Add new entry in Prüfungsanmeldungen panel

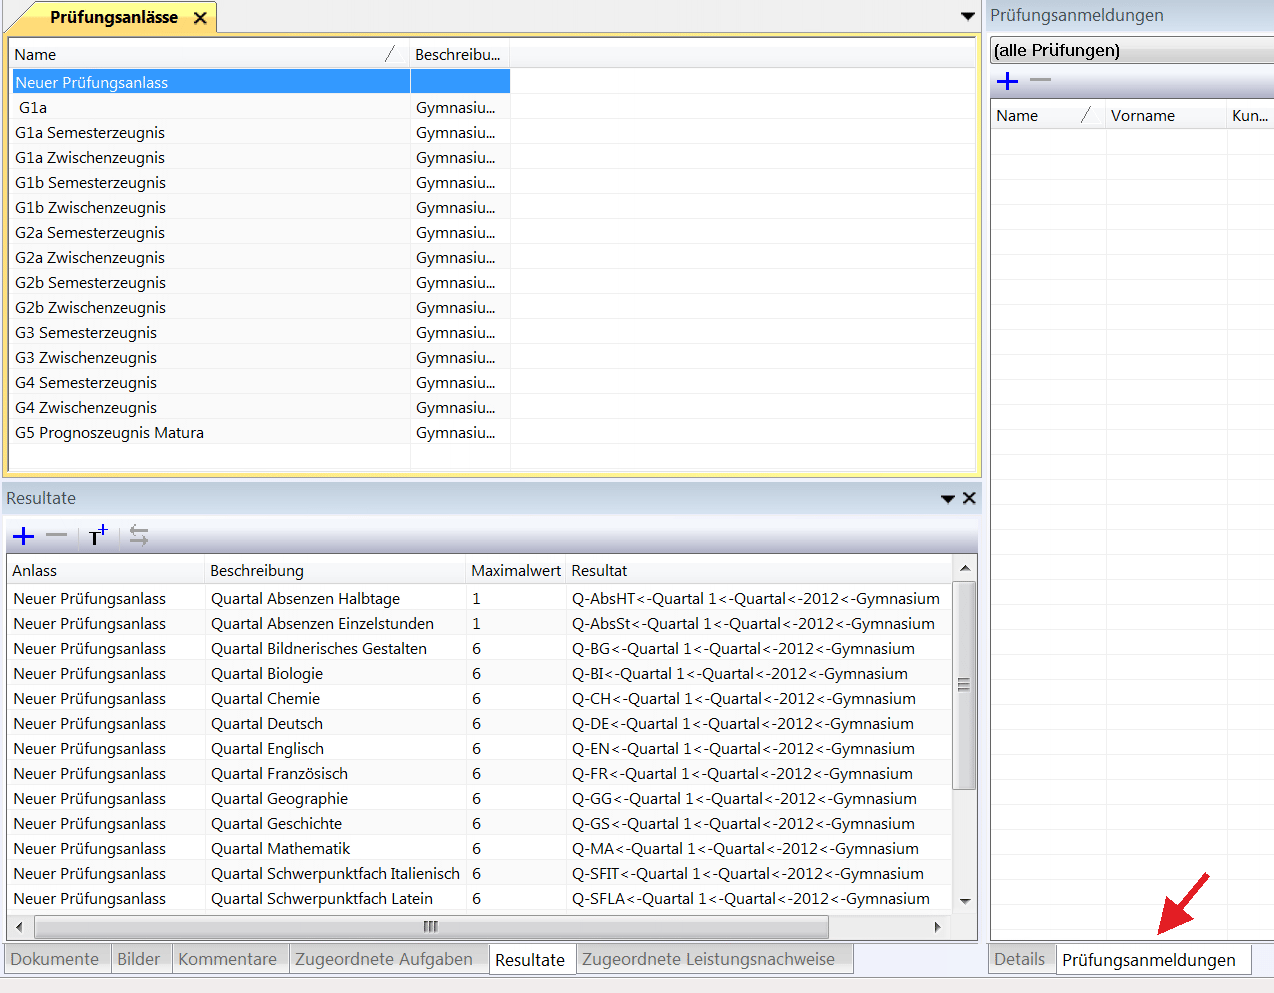(1007, 81)
